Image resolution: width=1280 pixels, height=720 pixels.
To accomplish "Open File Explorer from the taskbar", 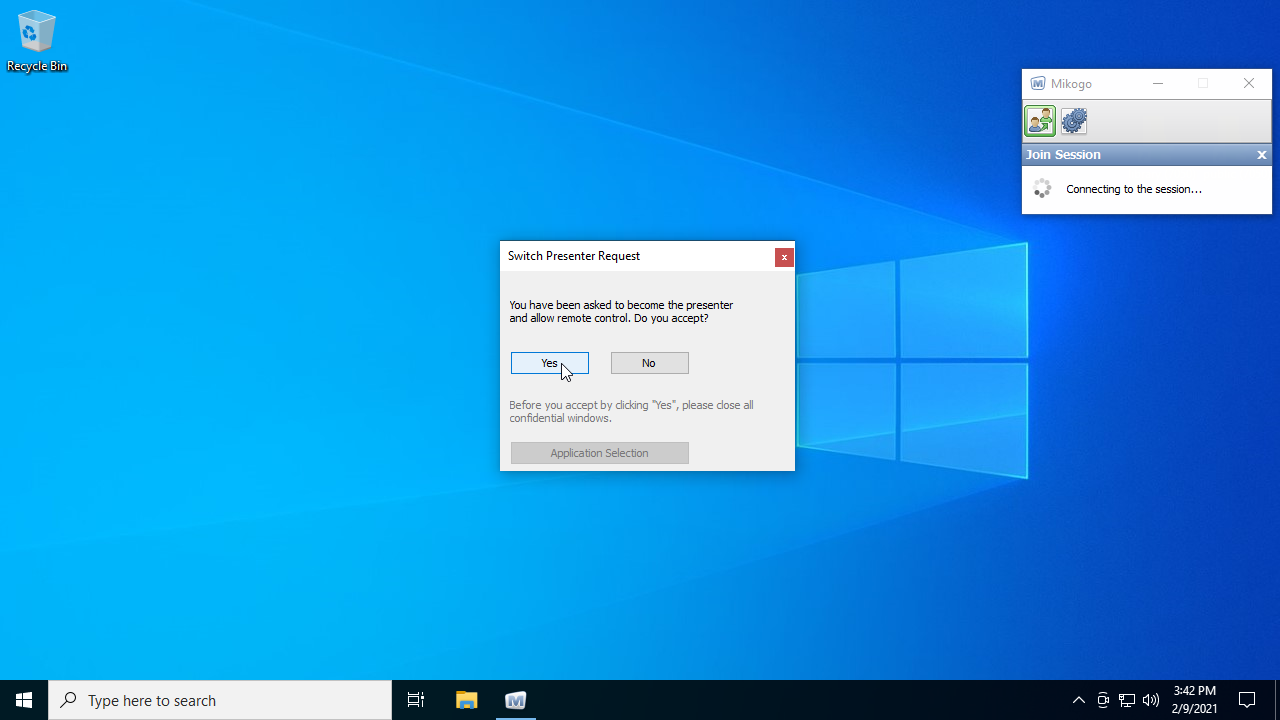I will [466, 700].
